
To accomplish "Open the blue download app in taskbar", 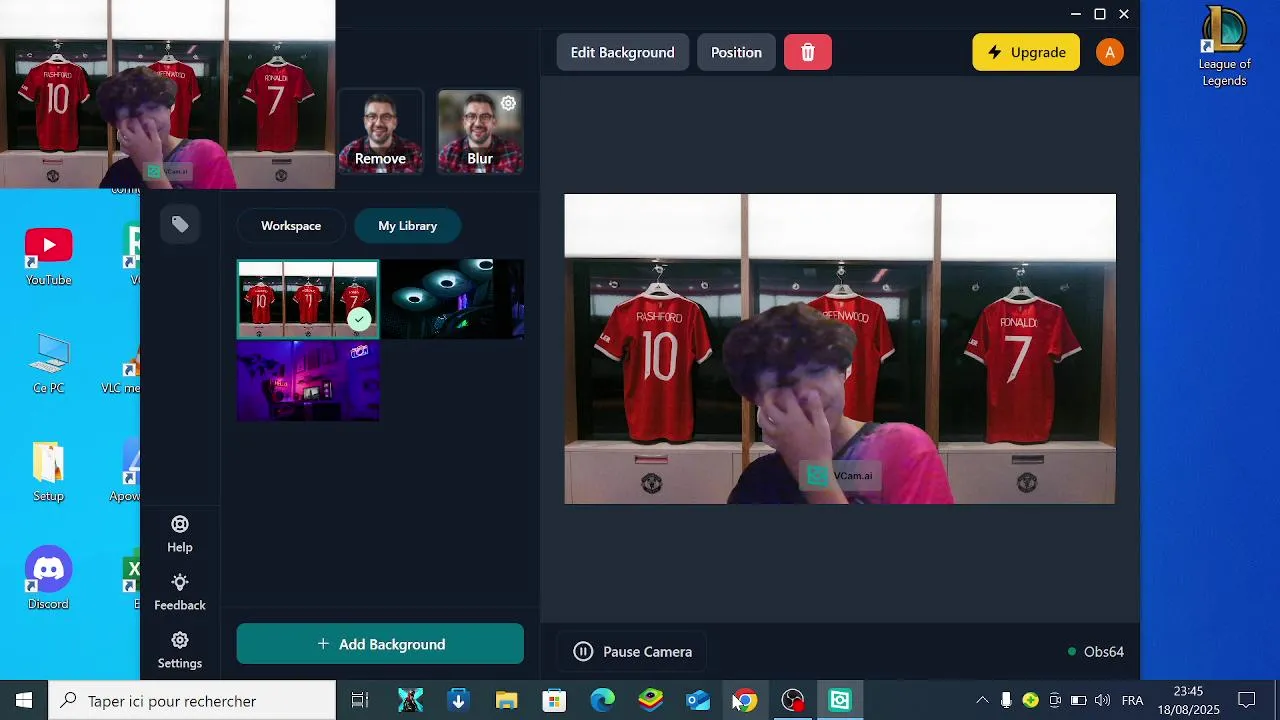I will point(458,701).
